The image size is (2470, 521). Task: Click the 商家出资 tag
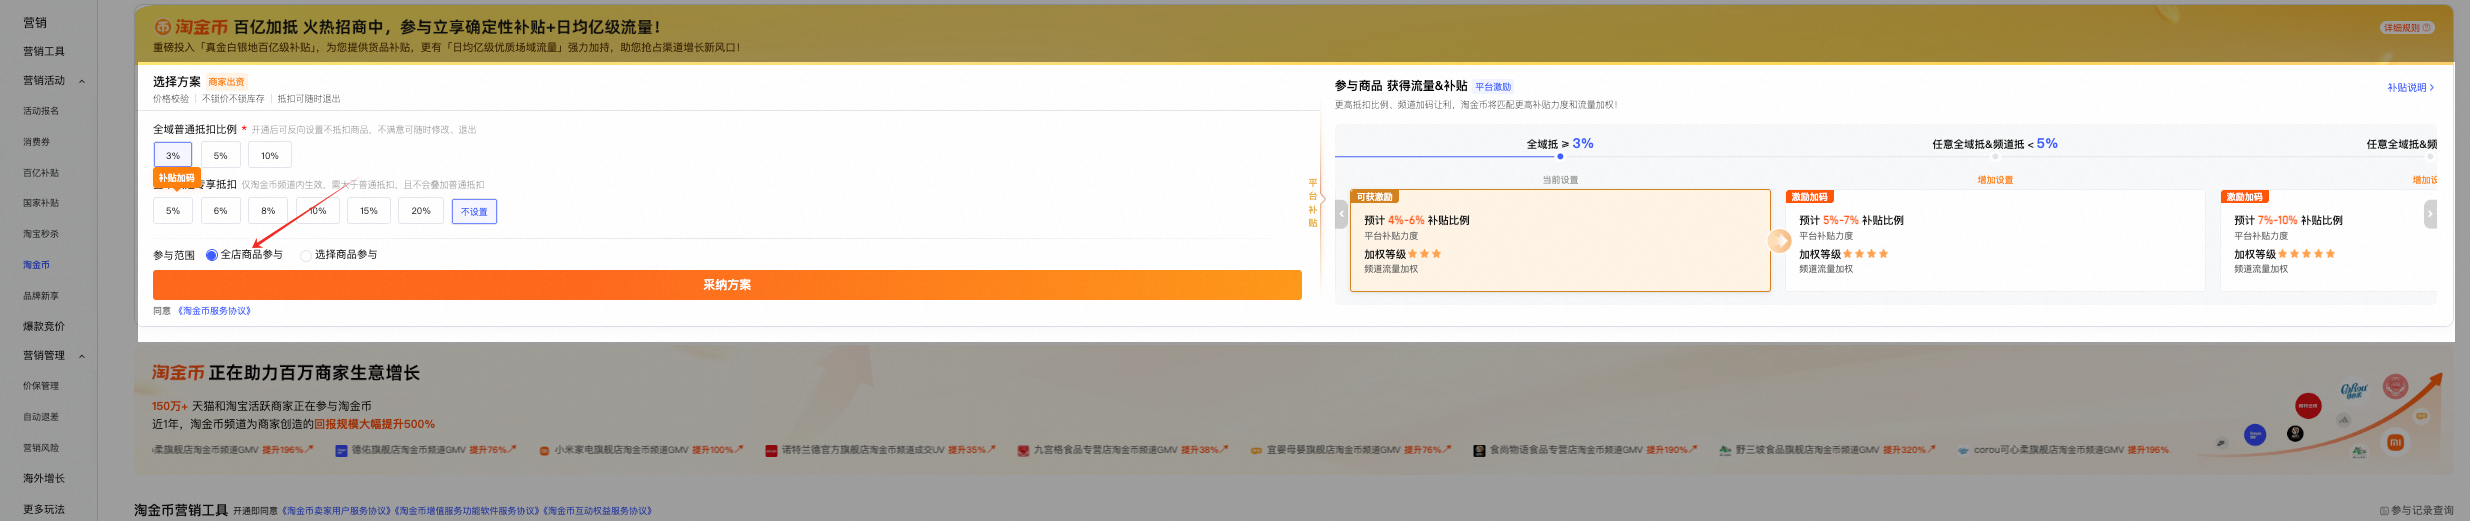(226, 82)
